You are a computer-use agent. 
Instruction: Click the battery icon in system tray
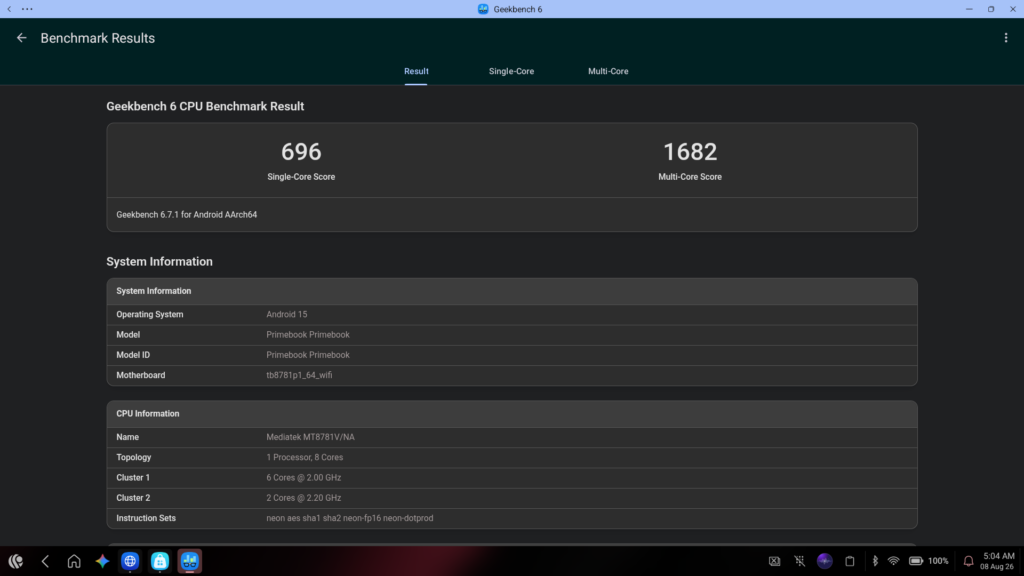coord(916,561)
